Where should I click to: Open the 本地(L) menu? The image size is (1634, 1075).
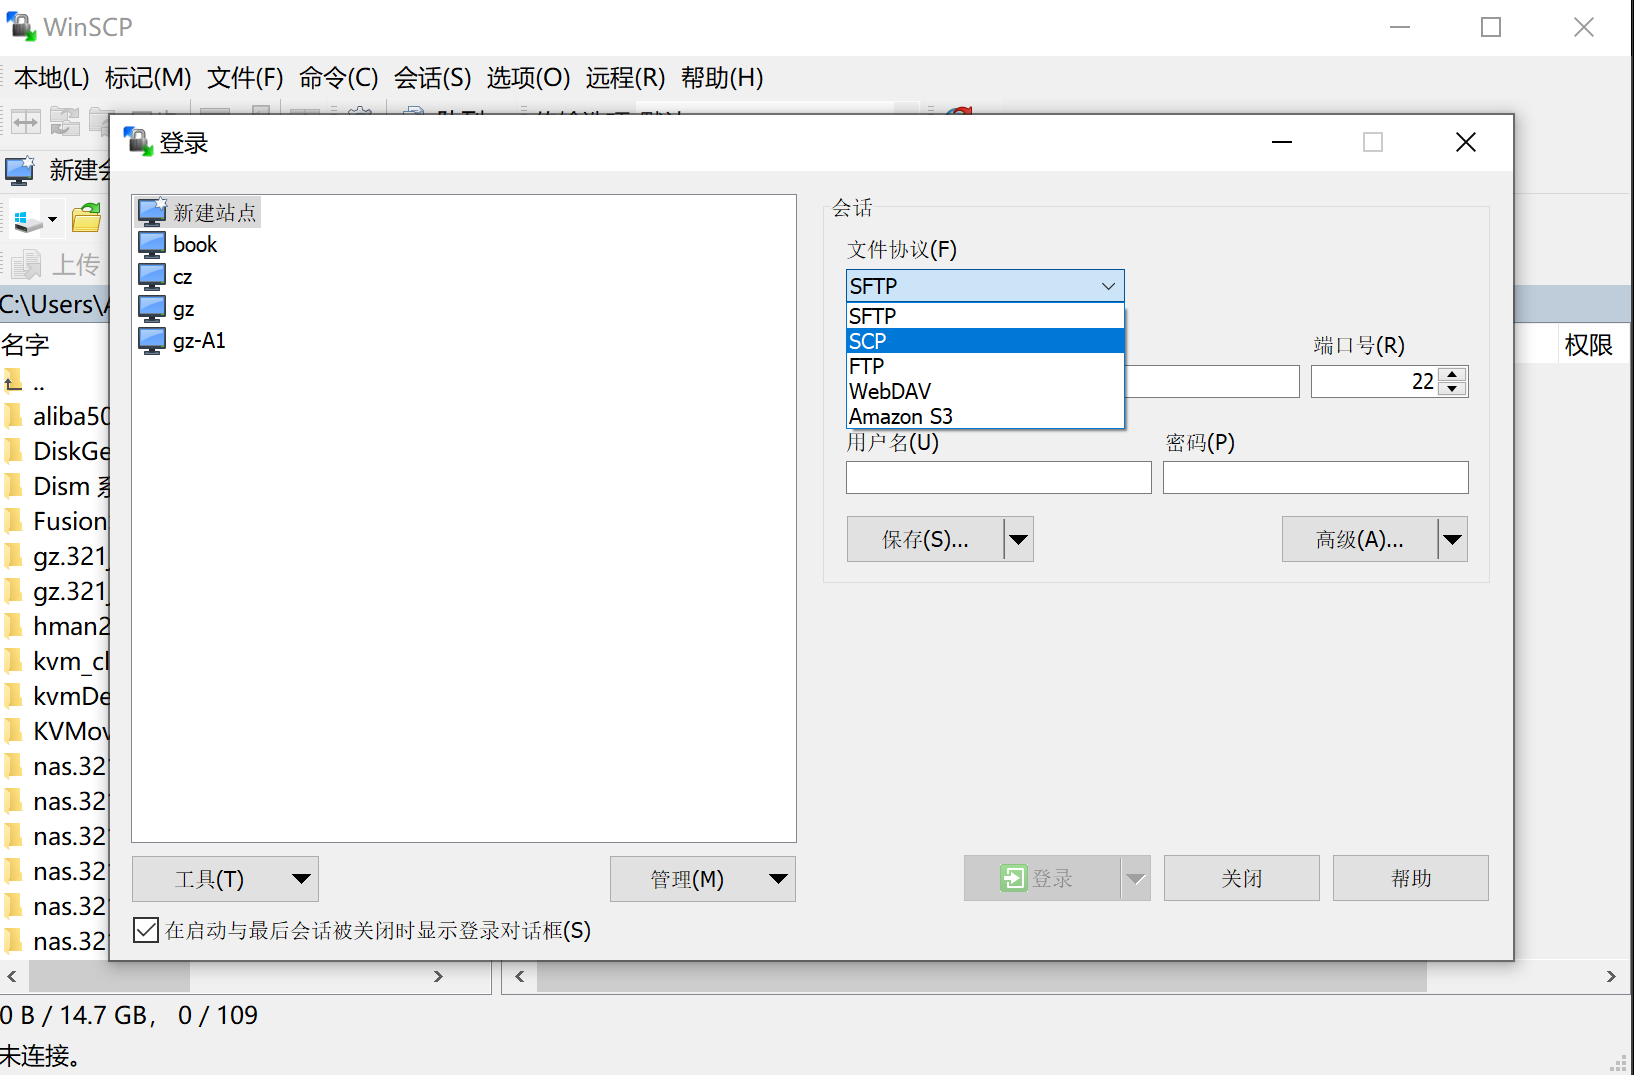pyautogui.click(x=51, y=78)
